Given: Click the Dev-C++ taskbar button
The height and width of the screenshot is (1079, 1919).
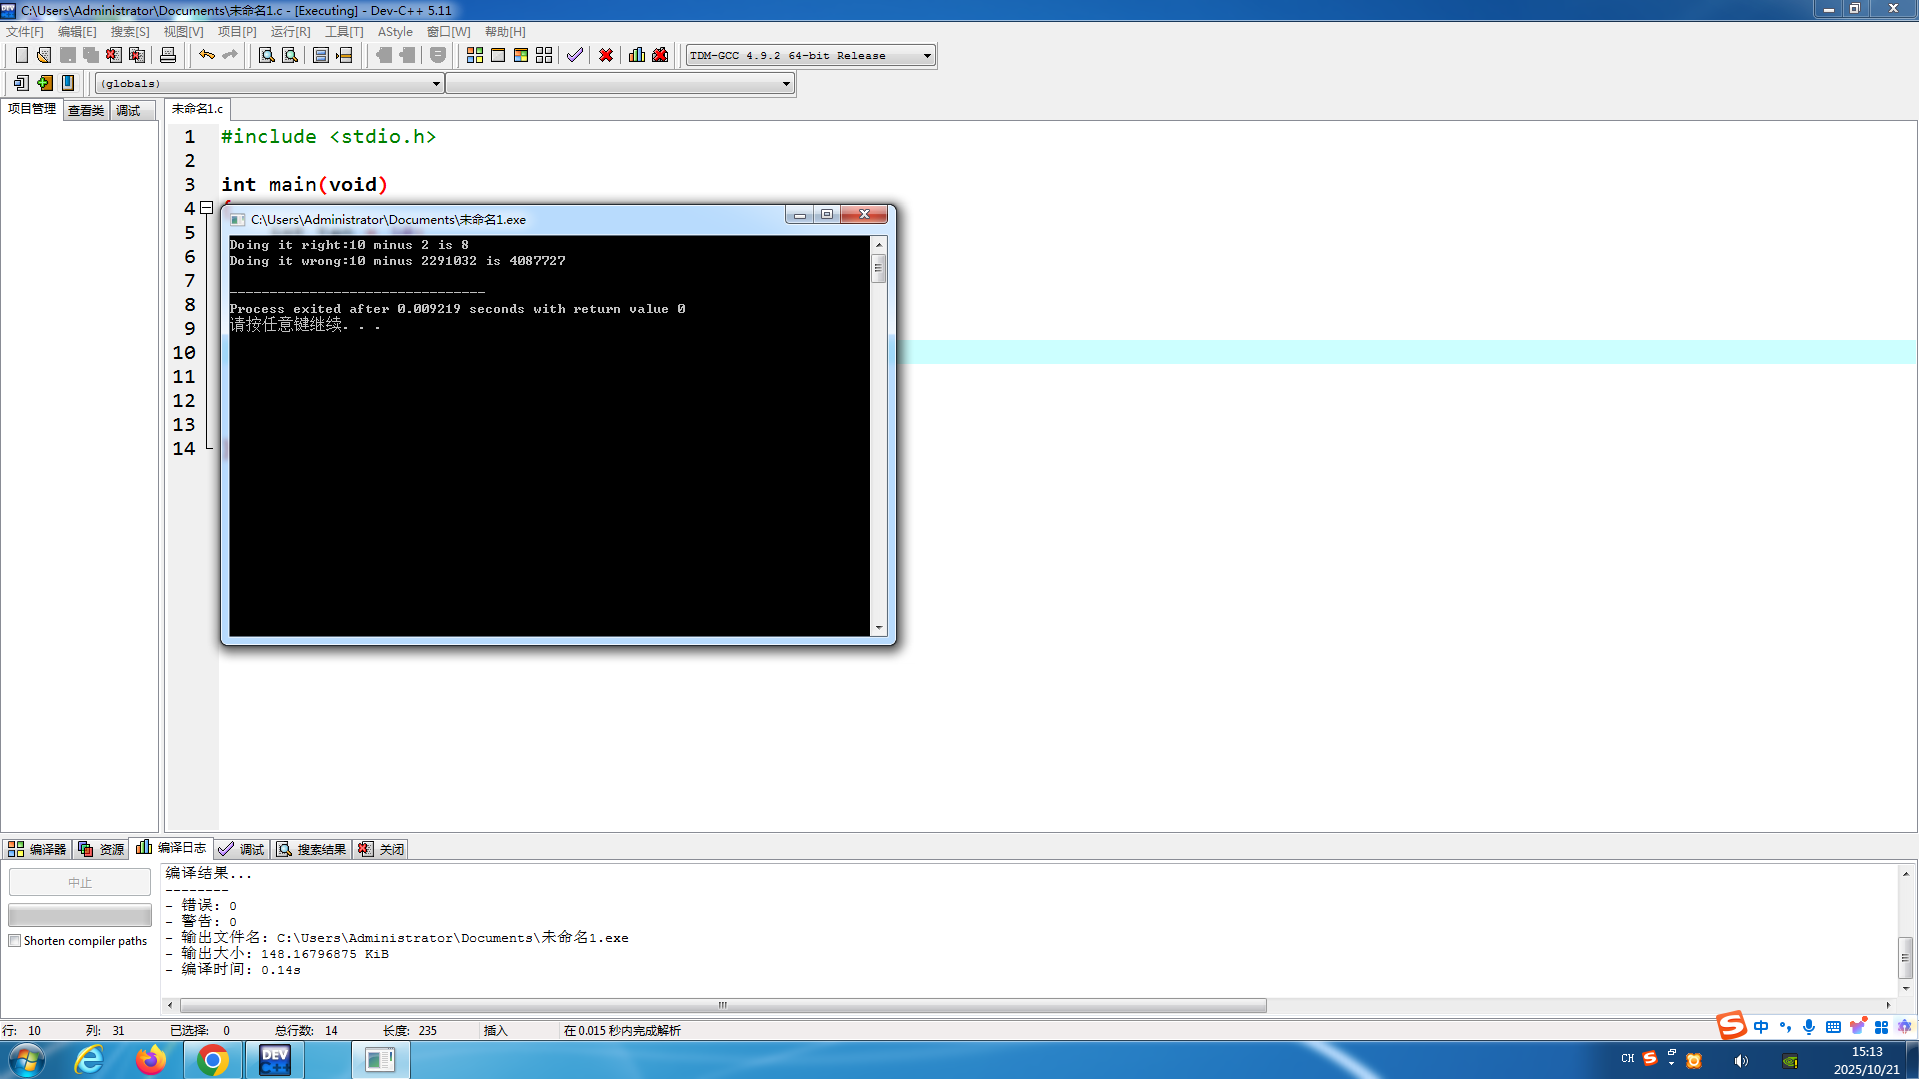Looking at the screenshot, I should click(274, 1060).
